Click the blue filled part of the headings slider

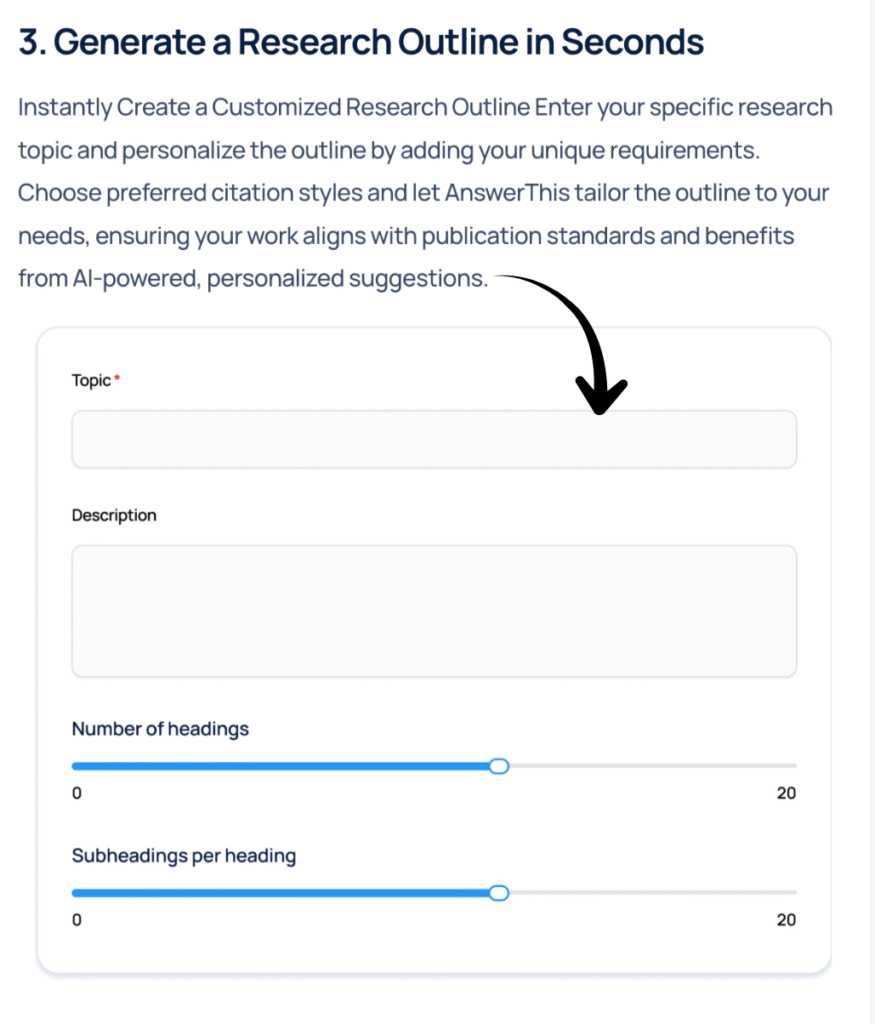[280, 766]
